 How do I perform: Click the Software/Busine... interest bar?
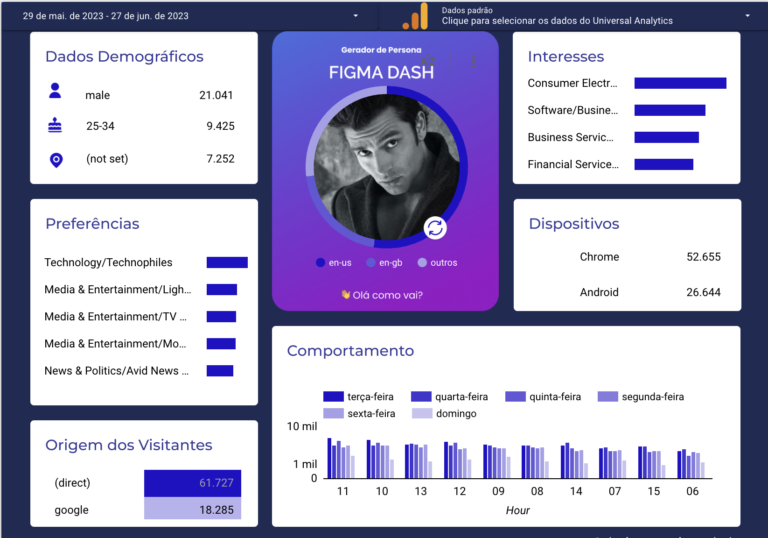(x=670, y=110)
